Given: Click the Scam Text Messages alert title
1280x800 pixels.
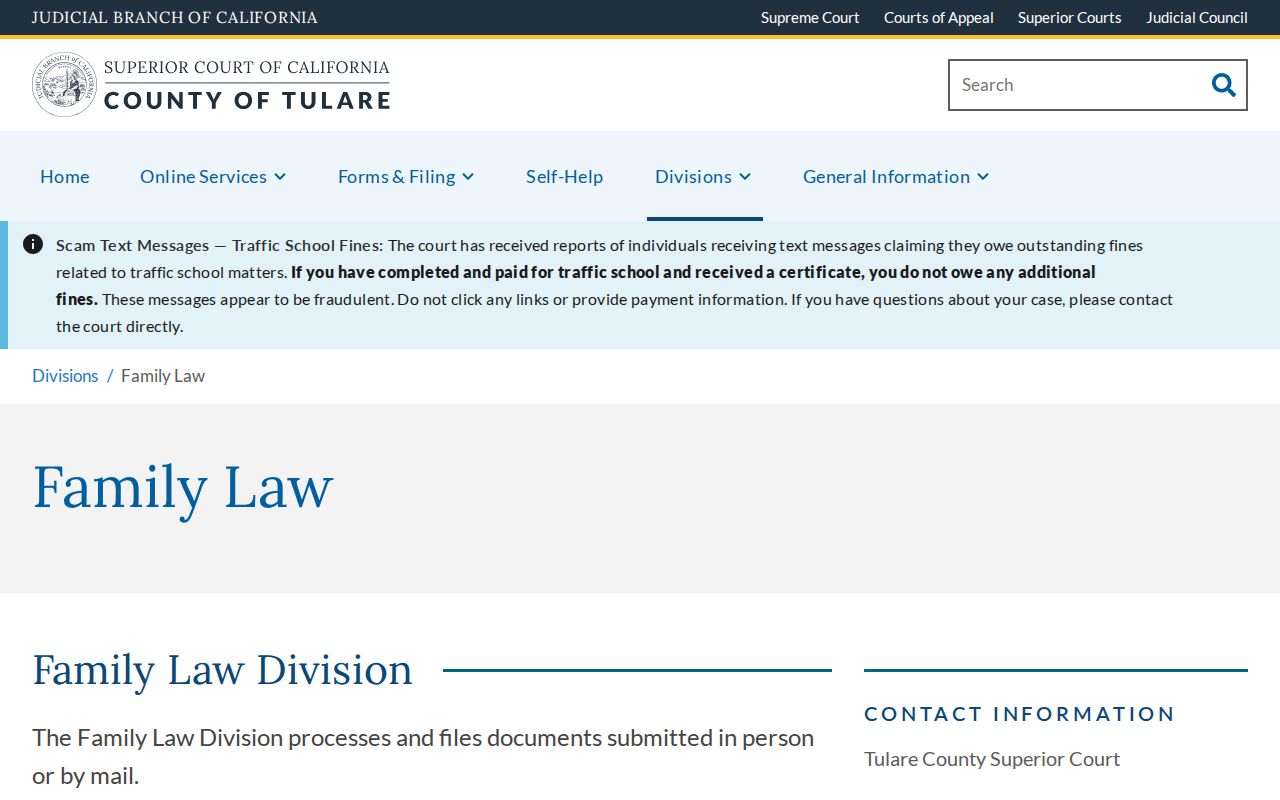Looking at the screenshot, I should click(219, 245).
